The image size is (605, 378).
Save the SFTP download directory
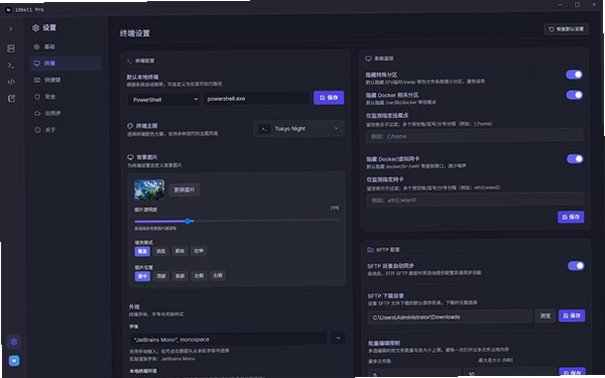click(x=572, y=316)
